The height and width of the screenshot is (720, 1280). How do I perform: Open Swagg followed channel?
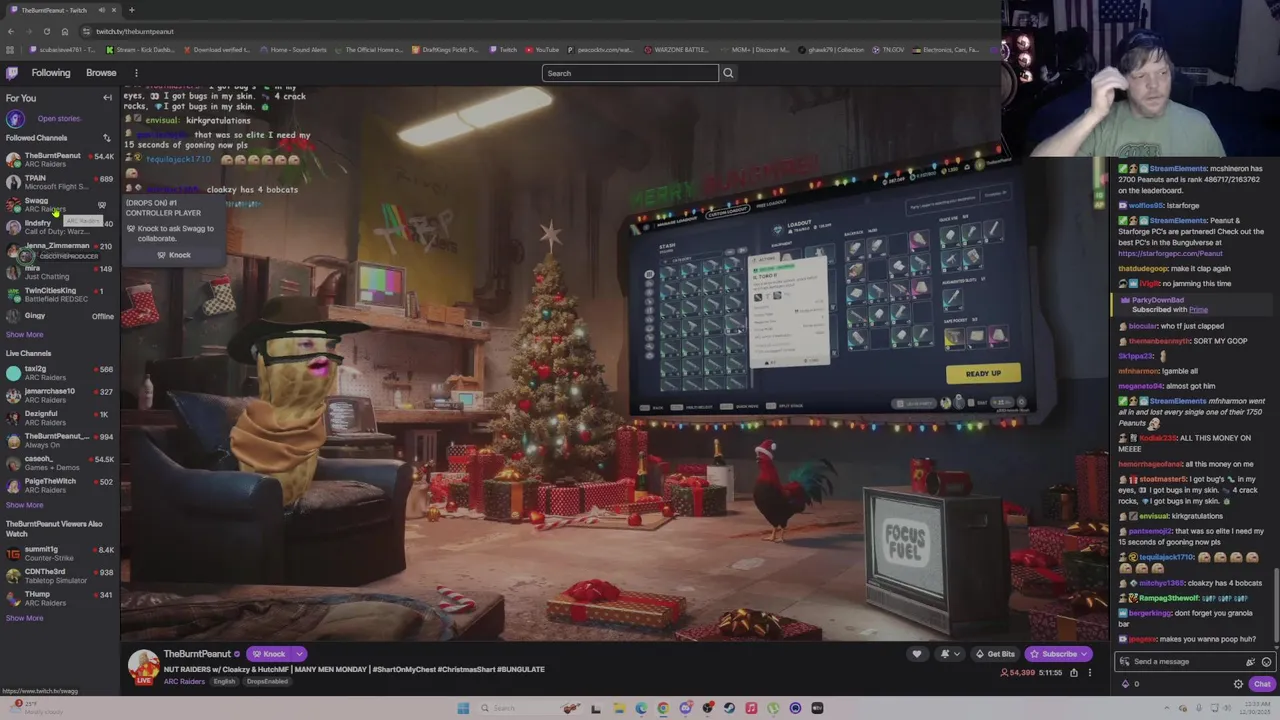[x=60, y=204]
